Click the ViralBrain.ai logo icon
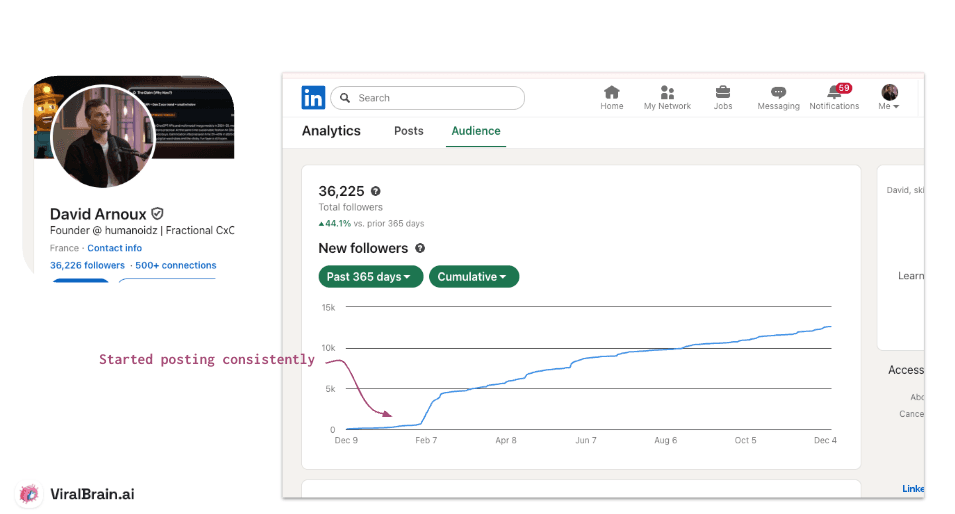Image resolution: width=955 pixels, height=514 pixels. click(29, 493)
